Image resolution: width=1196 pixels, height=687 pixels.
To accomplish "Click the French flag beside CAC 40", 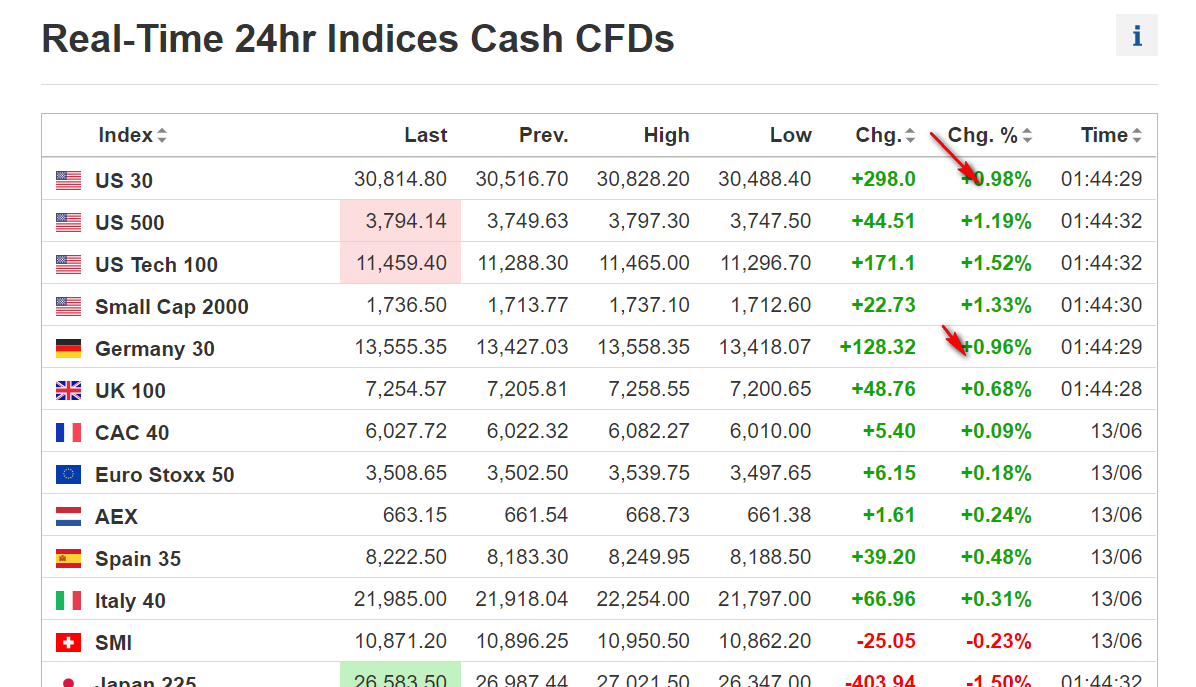I will (68, 432).
